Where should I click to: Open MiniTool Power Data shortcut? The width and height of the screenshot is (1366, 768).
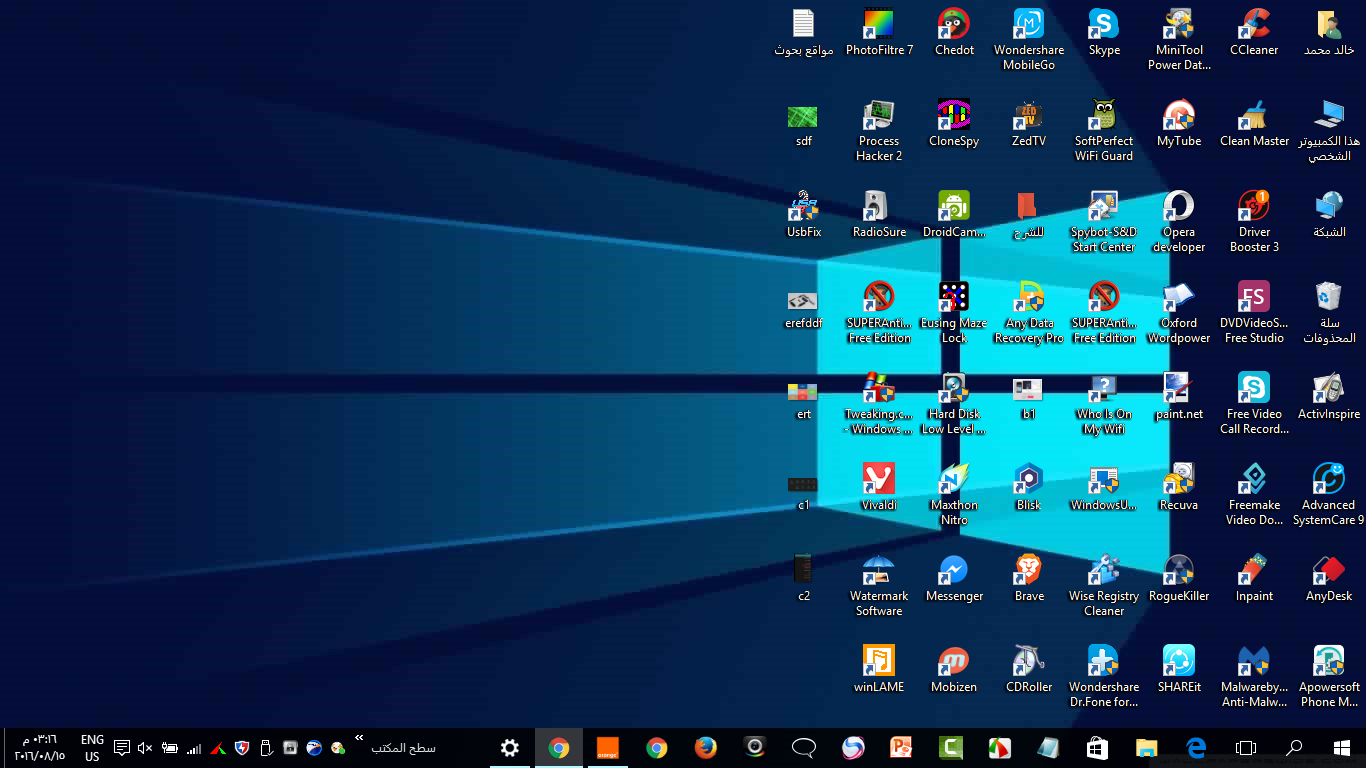(1179, 40)
